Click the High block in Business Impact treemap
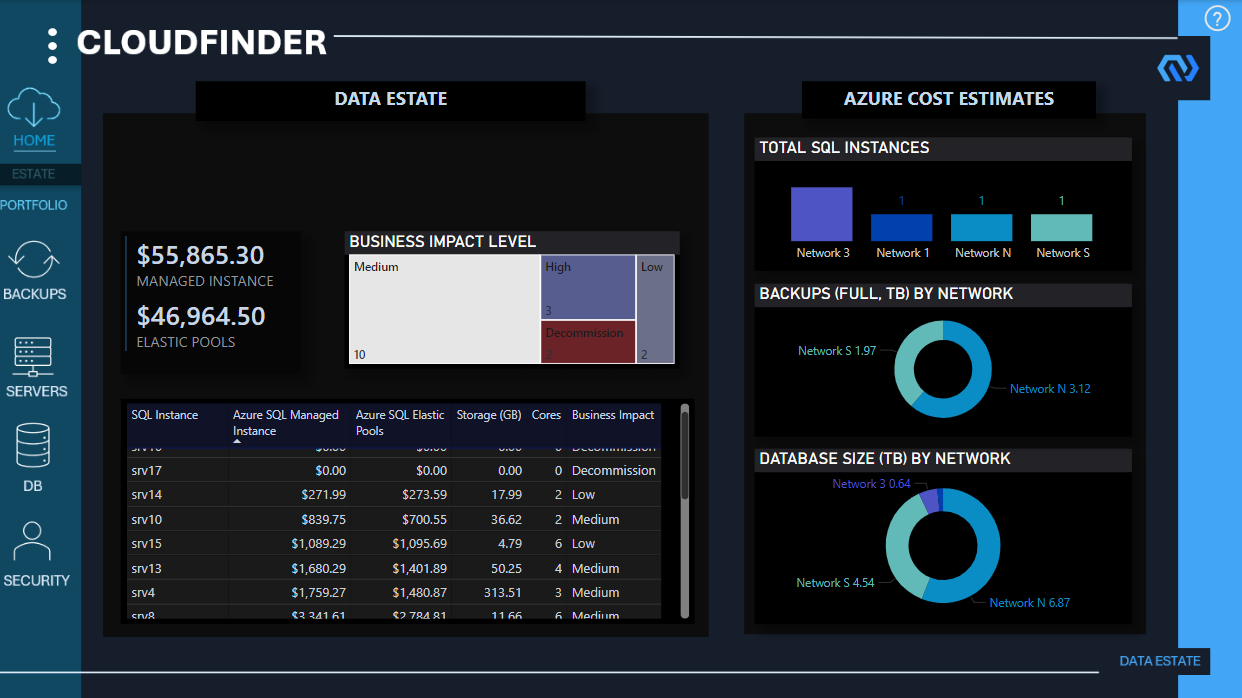This screenshot has width=1242, height=698. coord(589,287)
